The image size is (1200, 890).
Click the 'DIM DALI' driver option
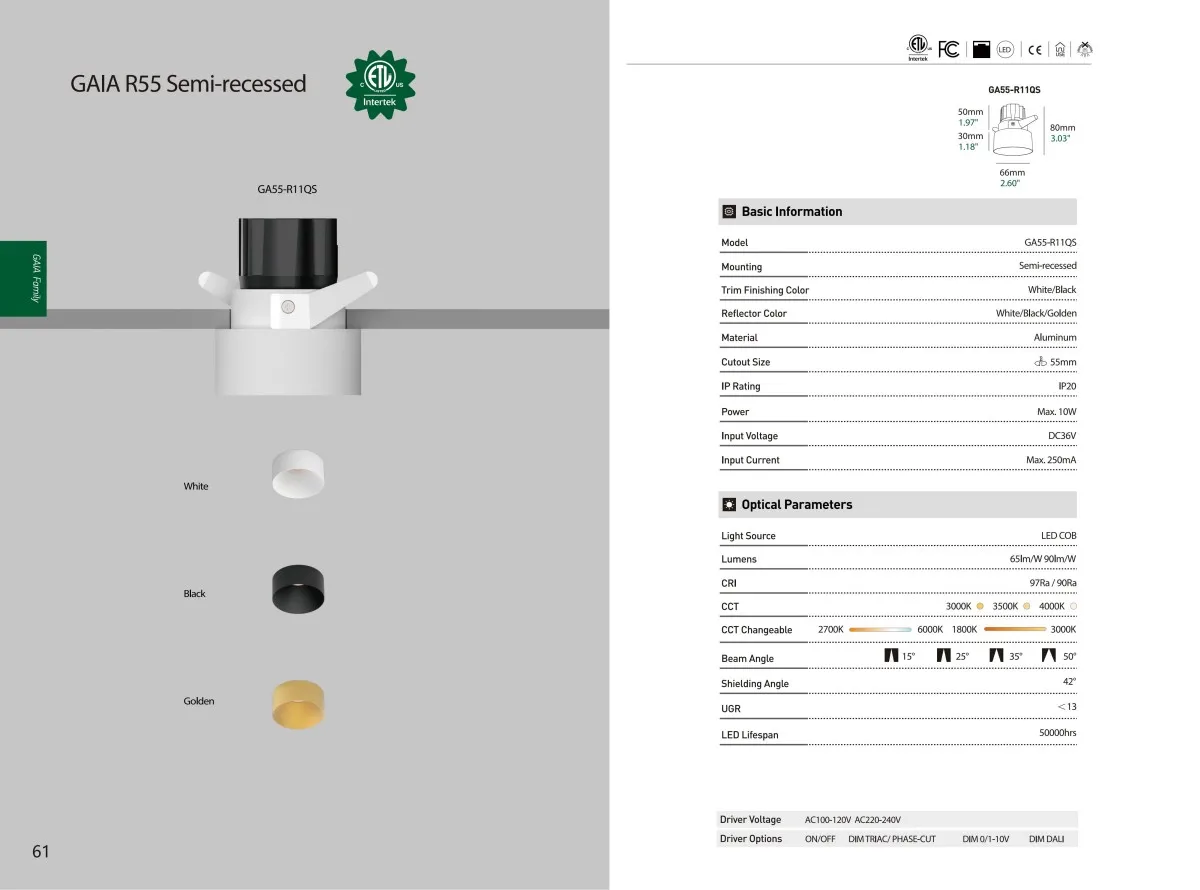(1046, 839)
